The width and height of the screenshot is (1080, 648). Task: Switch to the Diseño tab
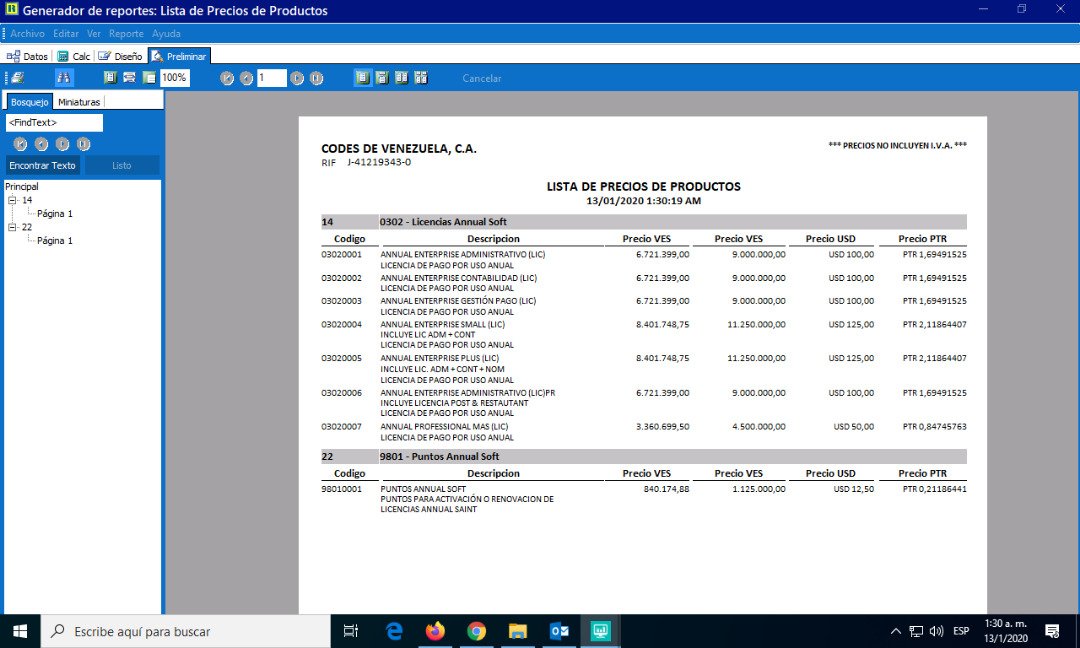pos(121,56)
